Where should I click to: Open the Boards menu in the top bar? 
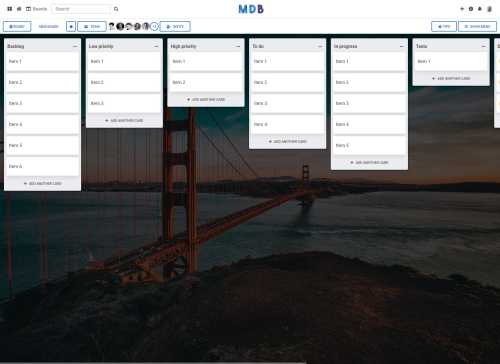pos(37,9)
